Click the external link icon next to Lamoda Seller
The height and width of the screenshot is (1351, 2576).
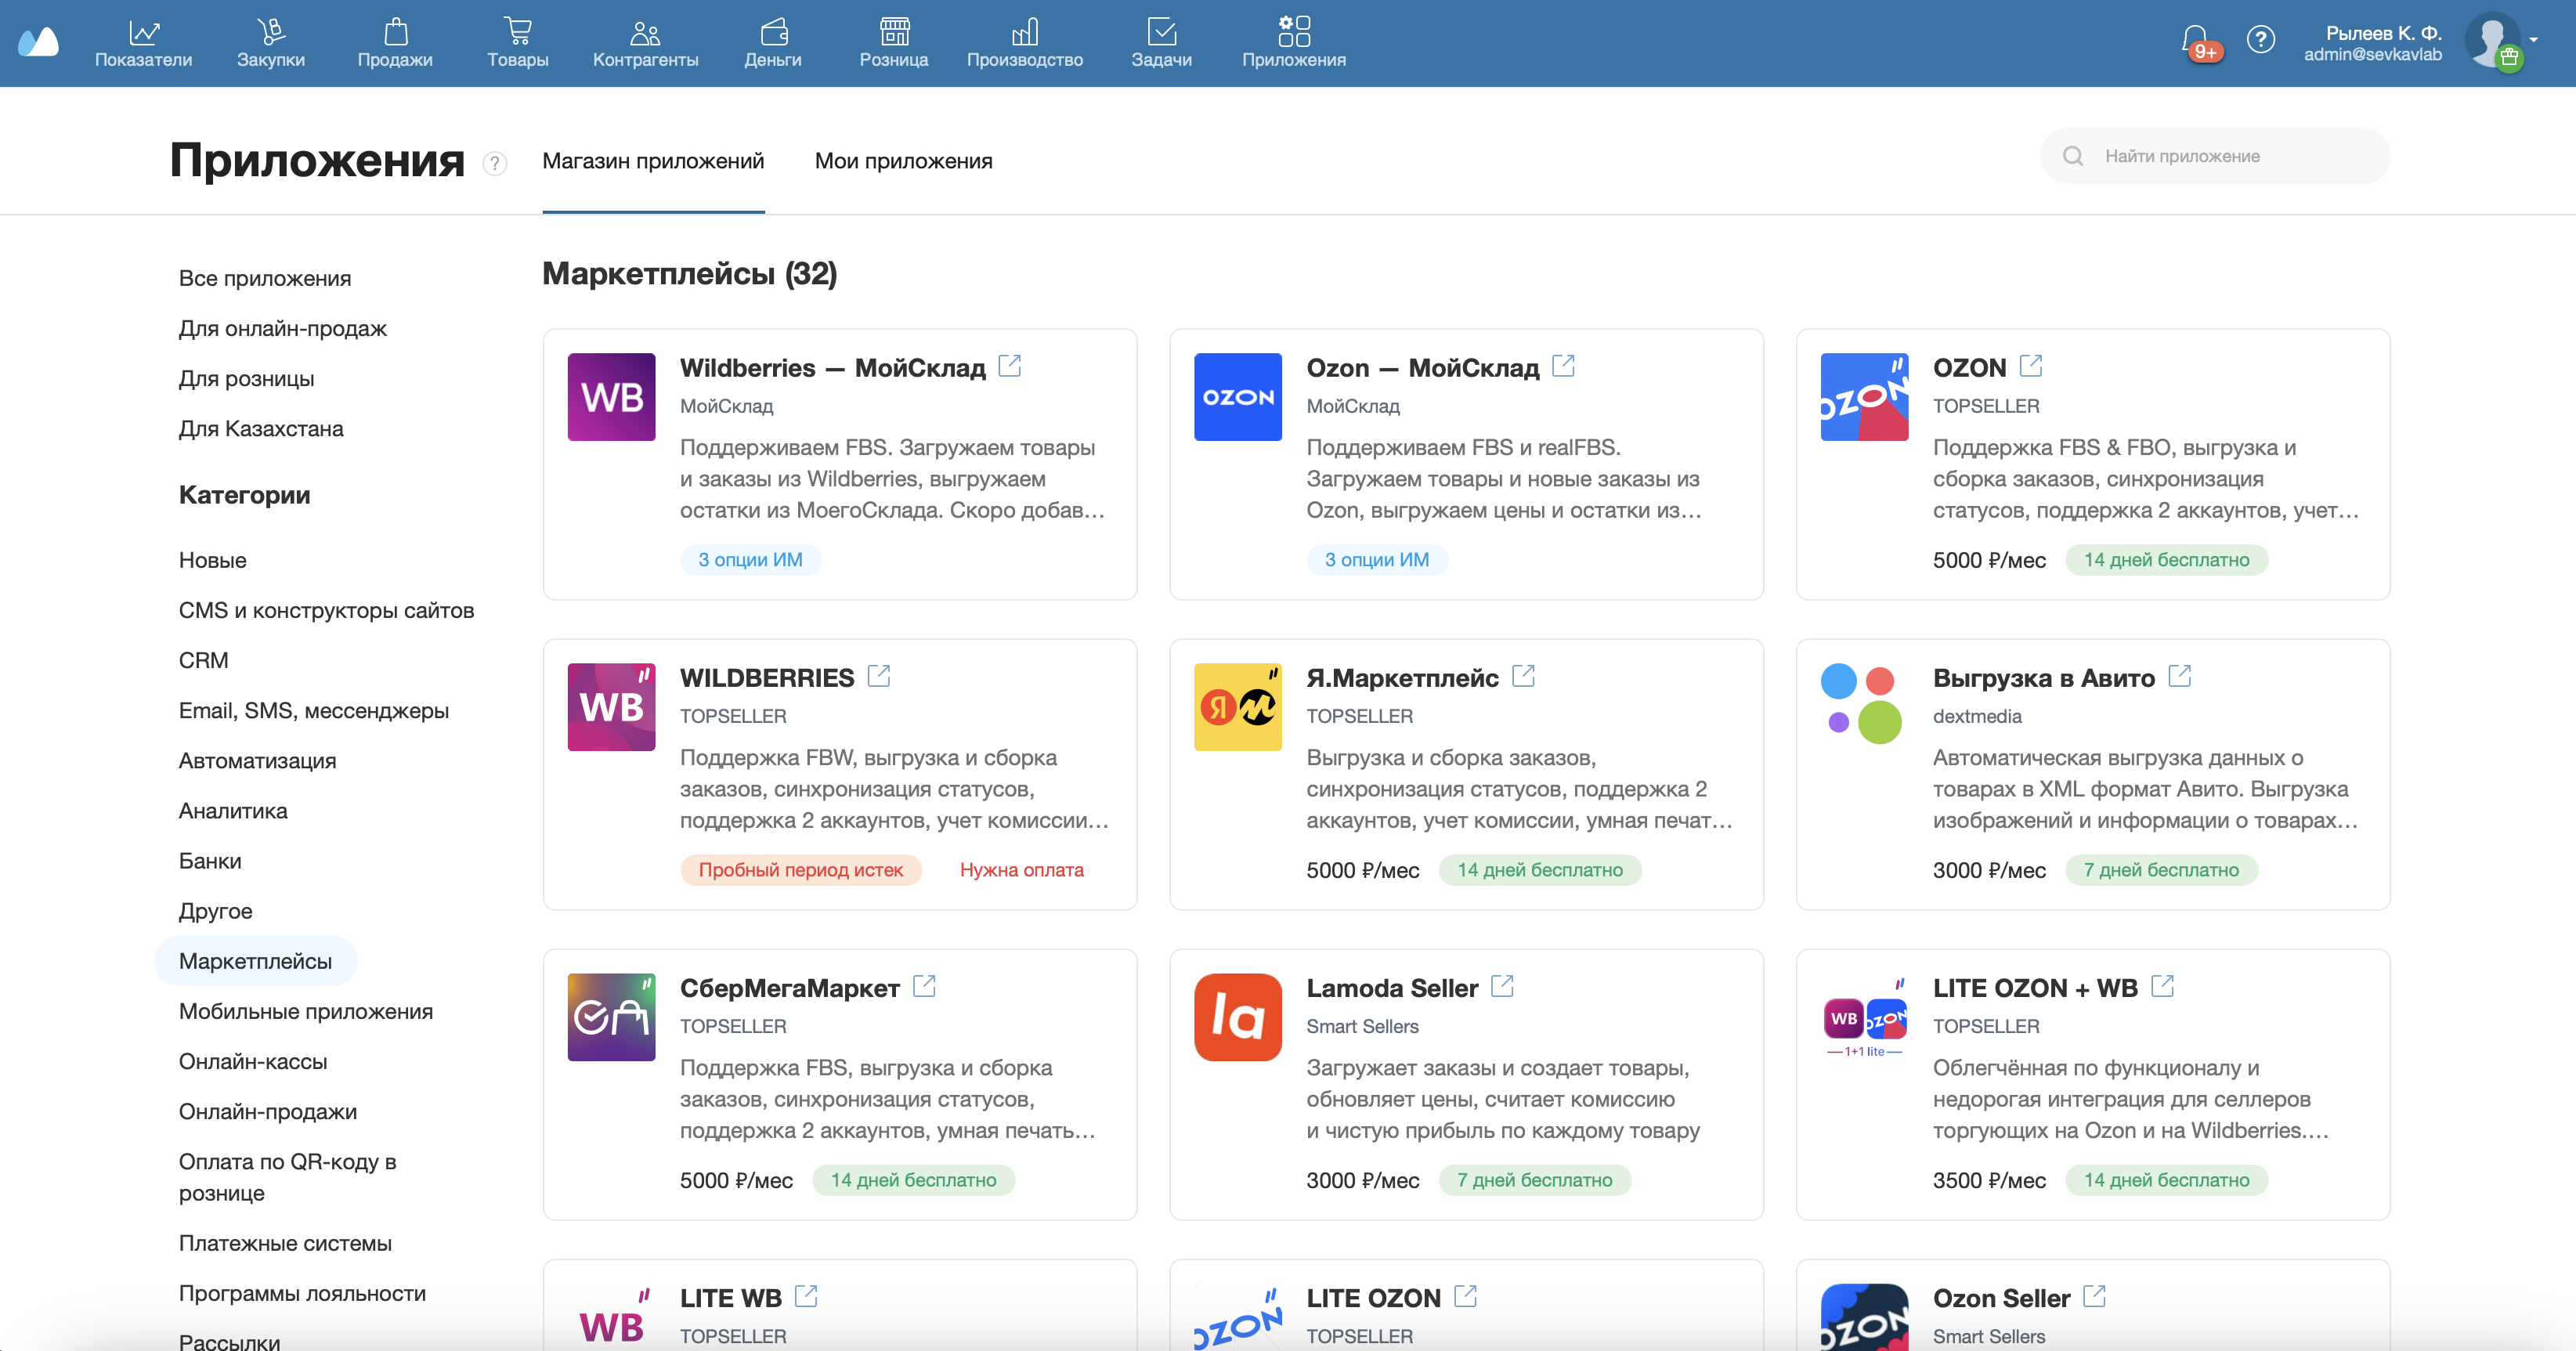(1502, 986)
